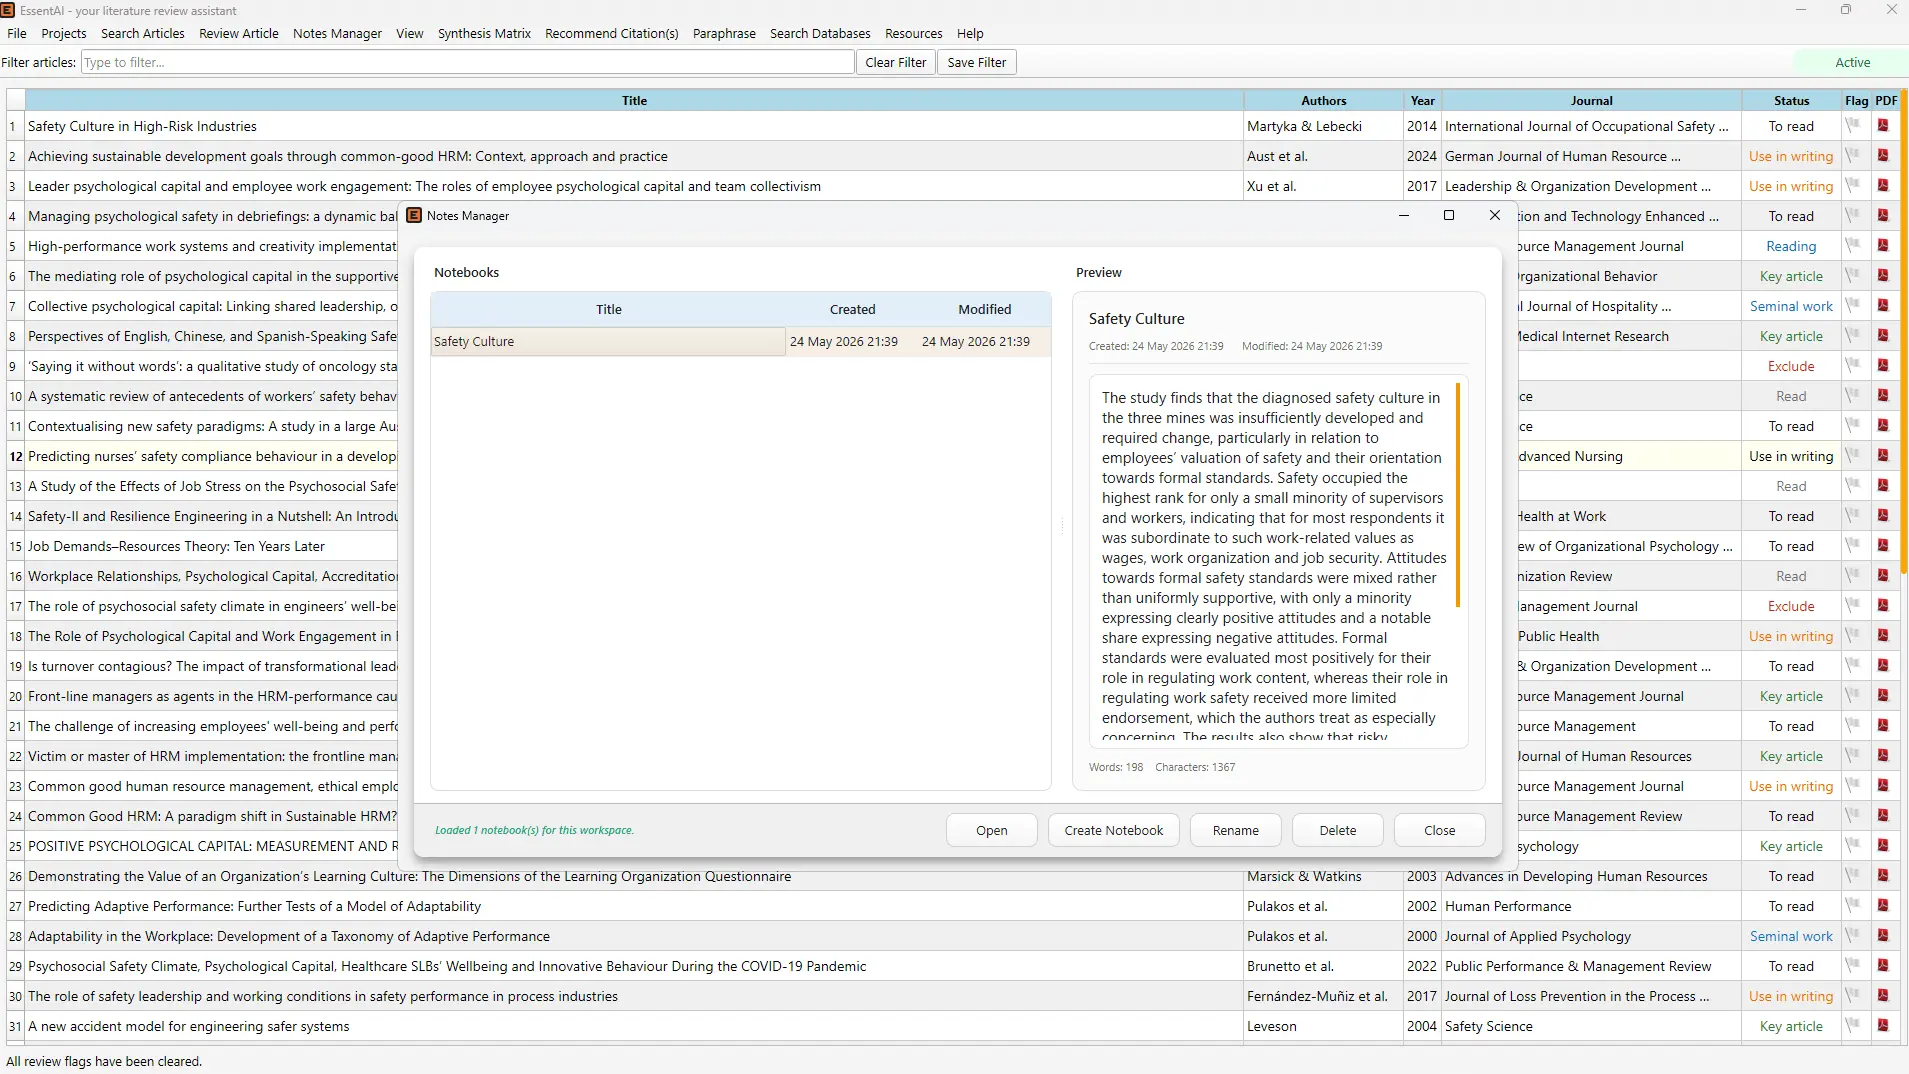Image resolution: width=1909 pixels, height=1074 pixels.
Task: Click the Active status indicator
Action: pyautogui.click(x=1852, y=62)
